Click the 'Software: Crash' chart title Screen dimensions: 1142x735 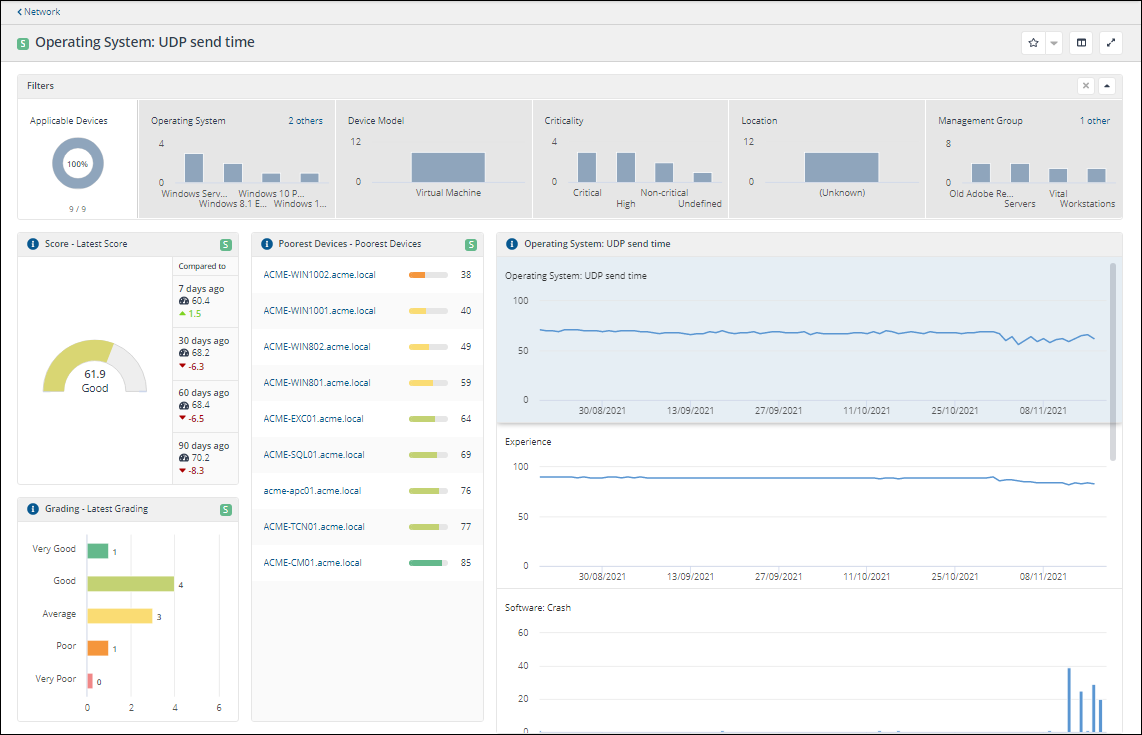tap(537, 608)
